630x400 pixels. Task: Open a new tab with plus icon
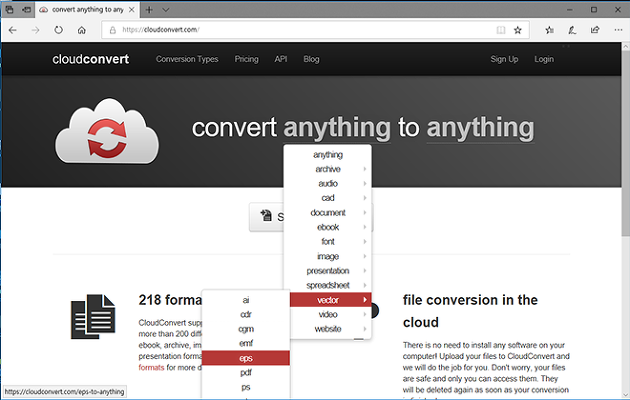[149, 10]
